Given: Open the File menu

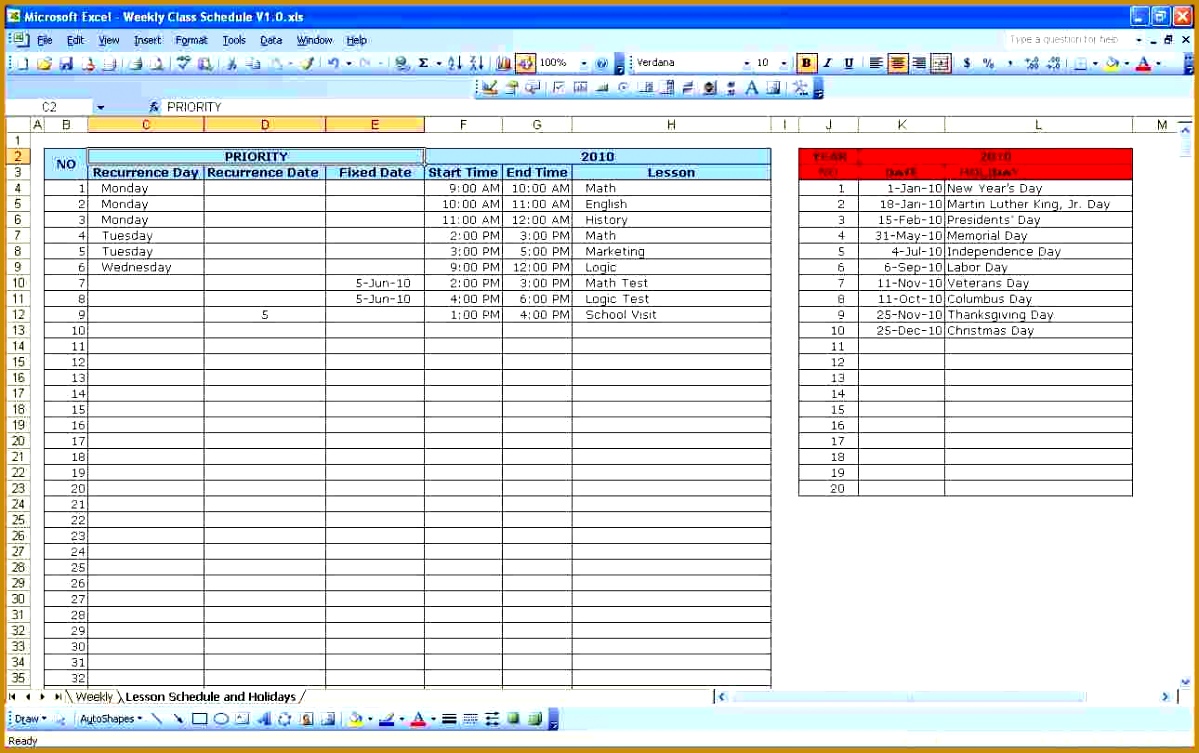Looking at the screenshot, I should 45,40.
